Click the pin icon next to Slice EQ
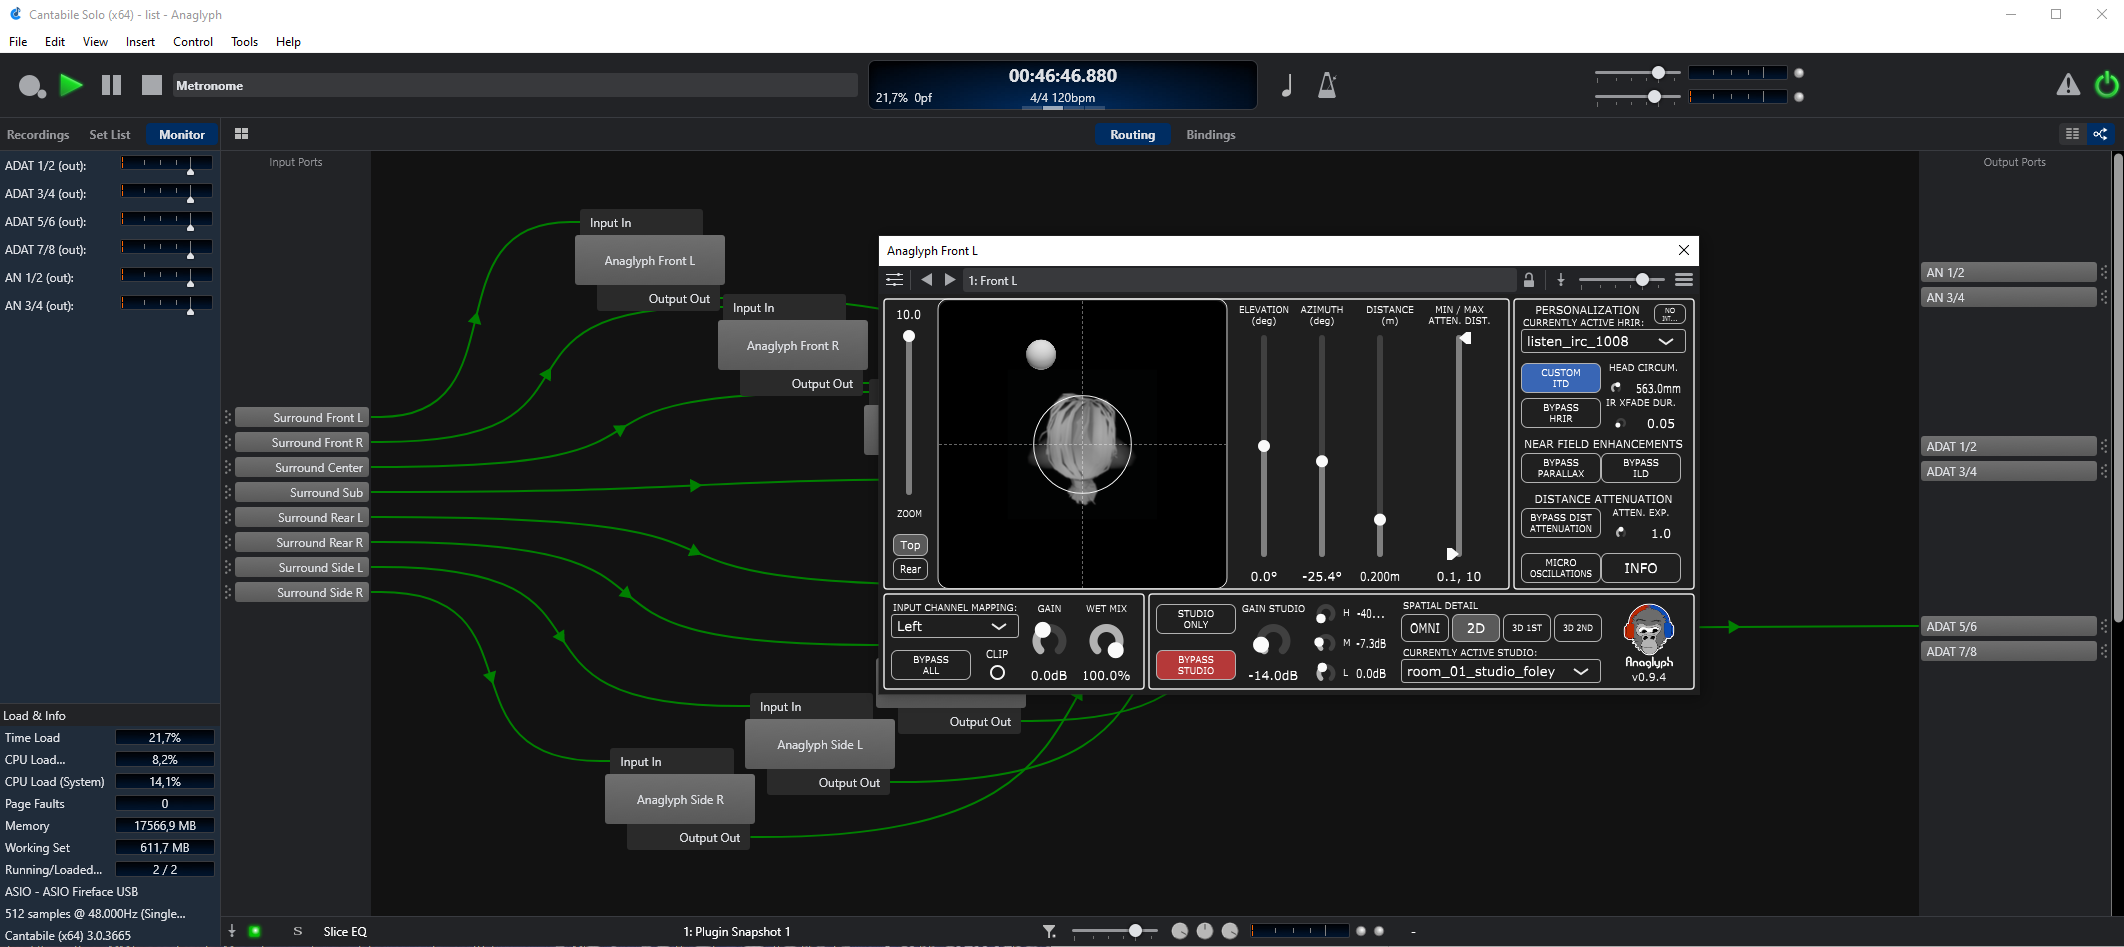2124x947 pixels. coord(231,931)
